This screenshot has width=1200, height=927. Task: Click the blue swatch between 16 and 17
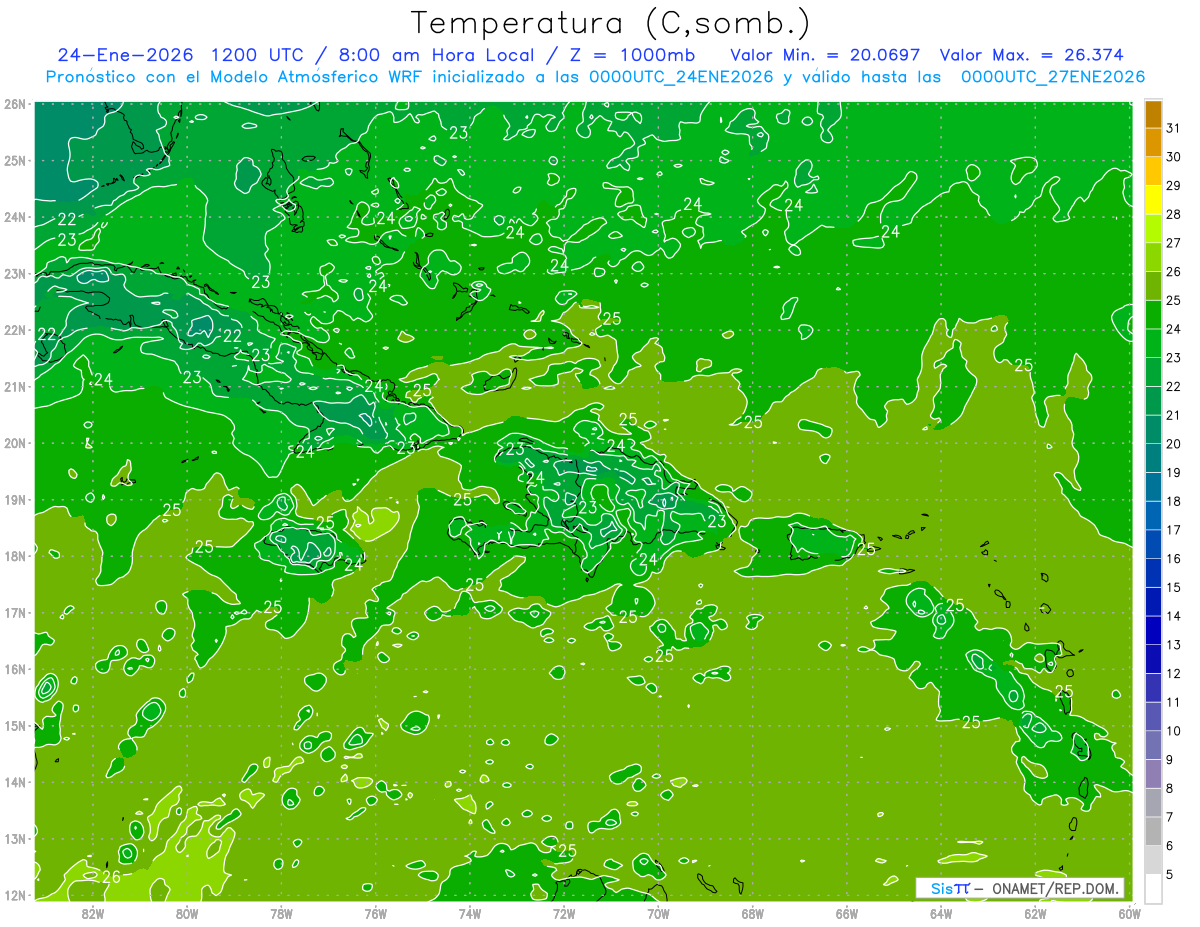click(1153, 544)
